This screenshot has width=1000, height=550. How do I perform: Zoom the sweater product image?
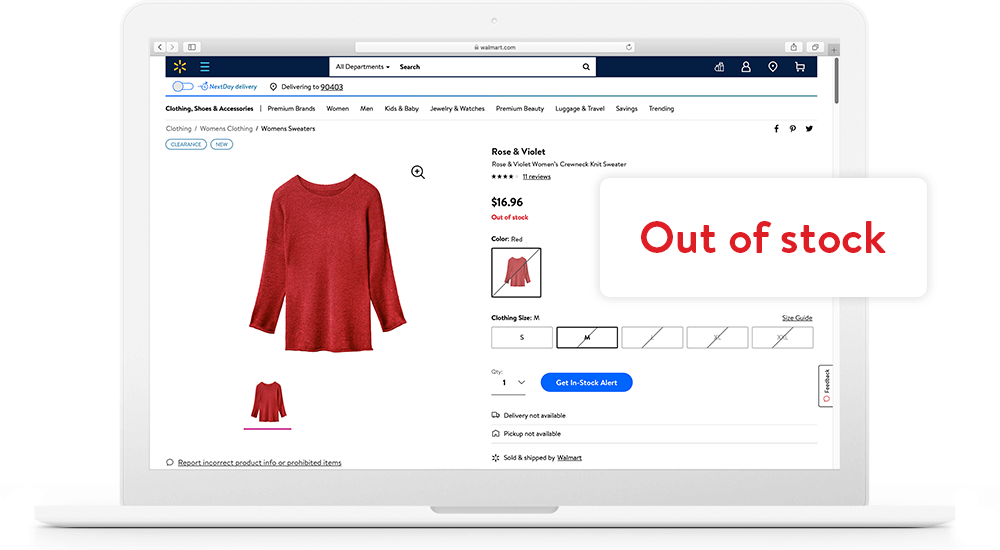coord(418,172)
